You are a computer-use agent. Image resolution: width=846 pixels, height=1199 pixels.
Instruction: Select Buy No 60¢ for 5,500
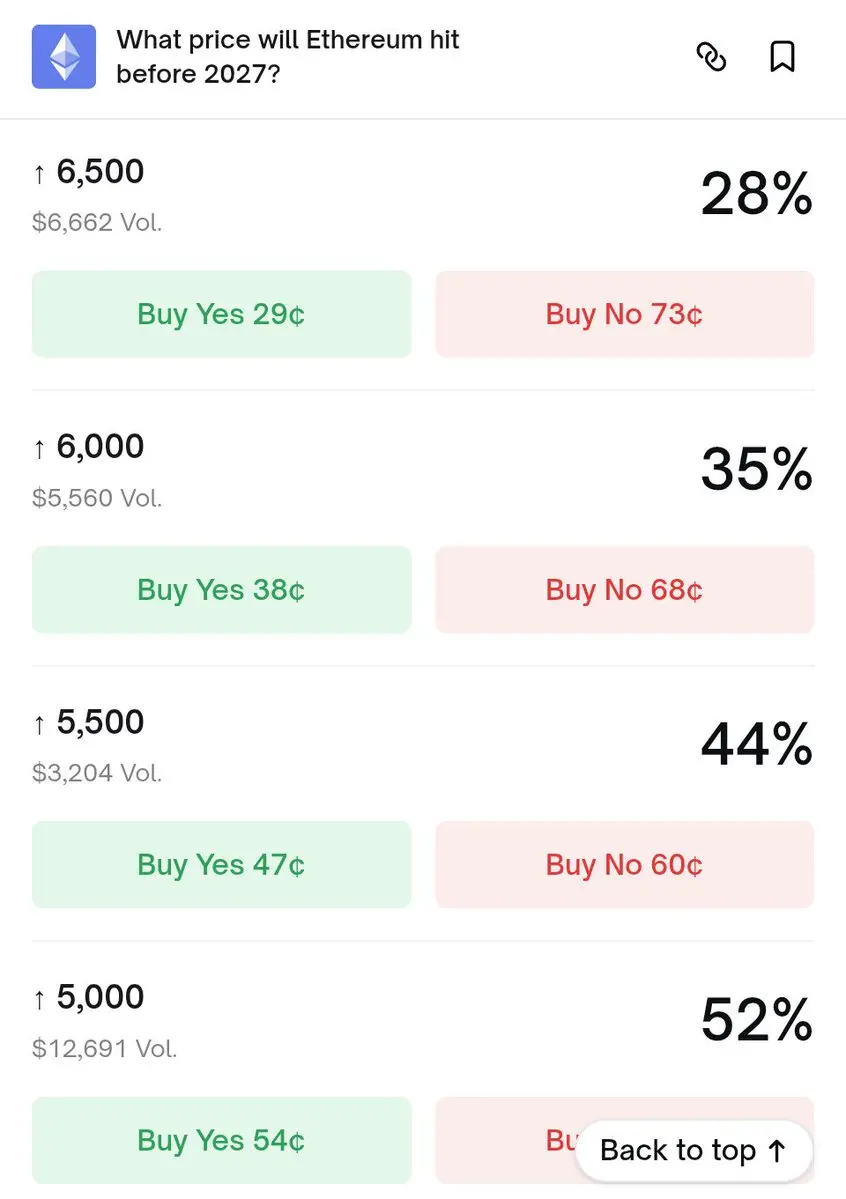point(624,864)
